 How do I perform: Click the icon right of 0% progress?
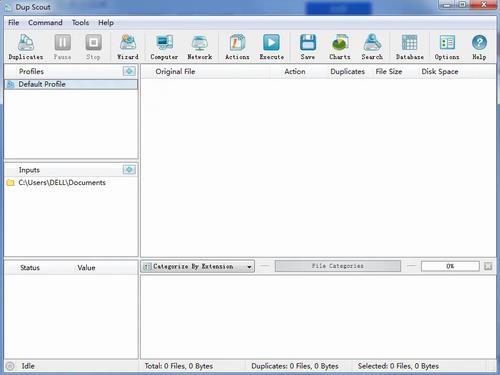coord(488,266)
